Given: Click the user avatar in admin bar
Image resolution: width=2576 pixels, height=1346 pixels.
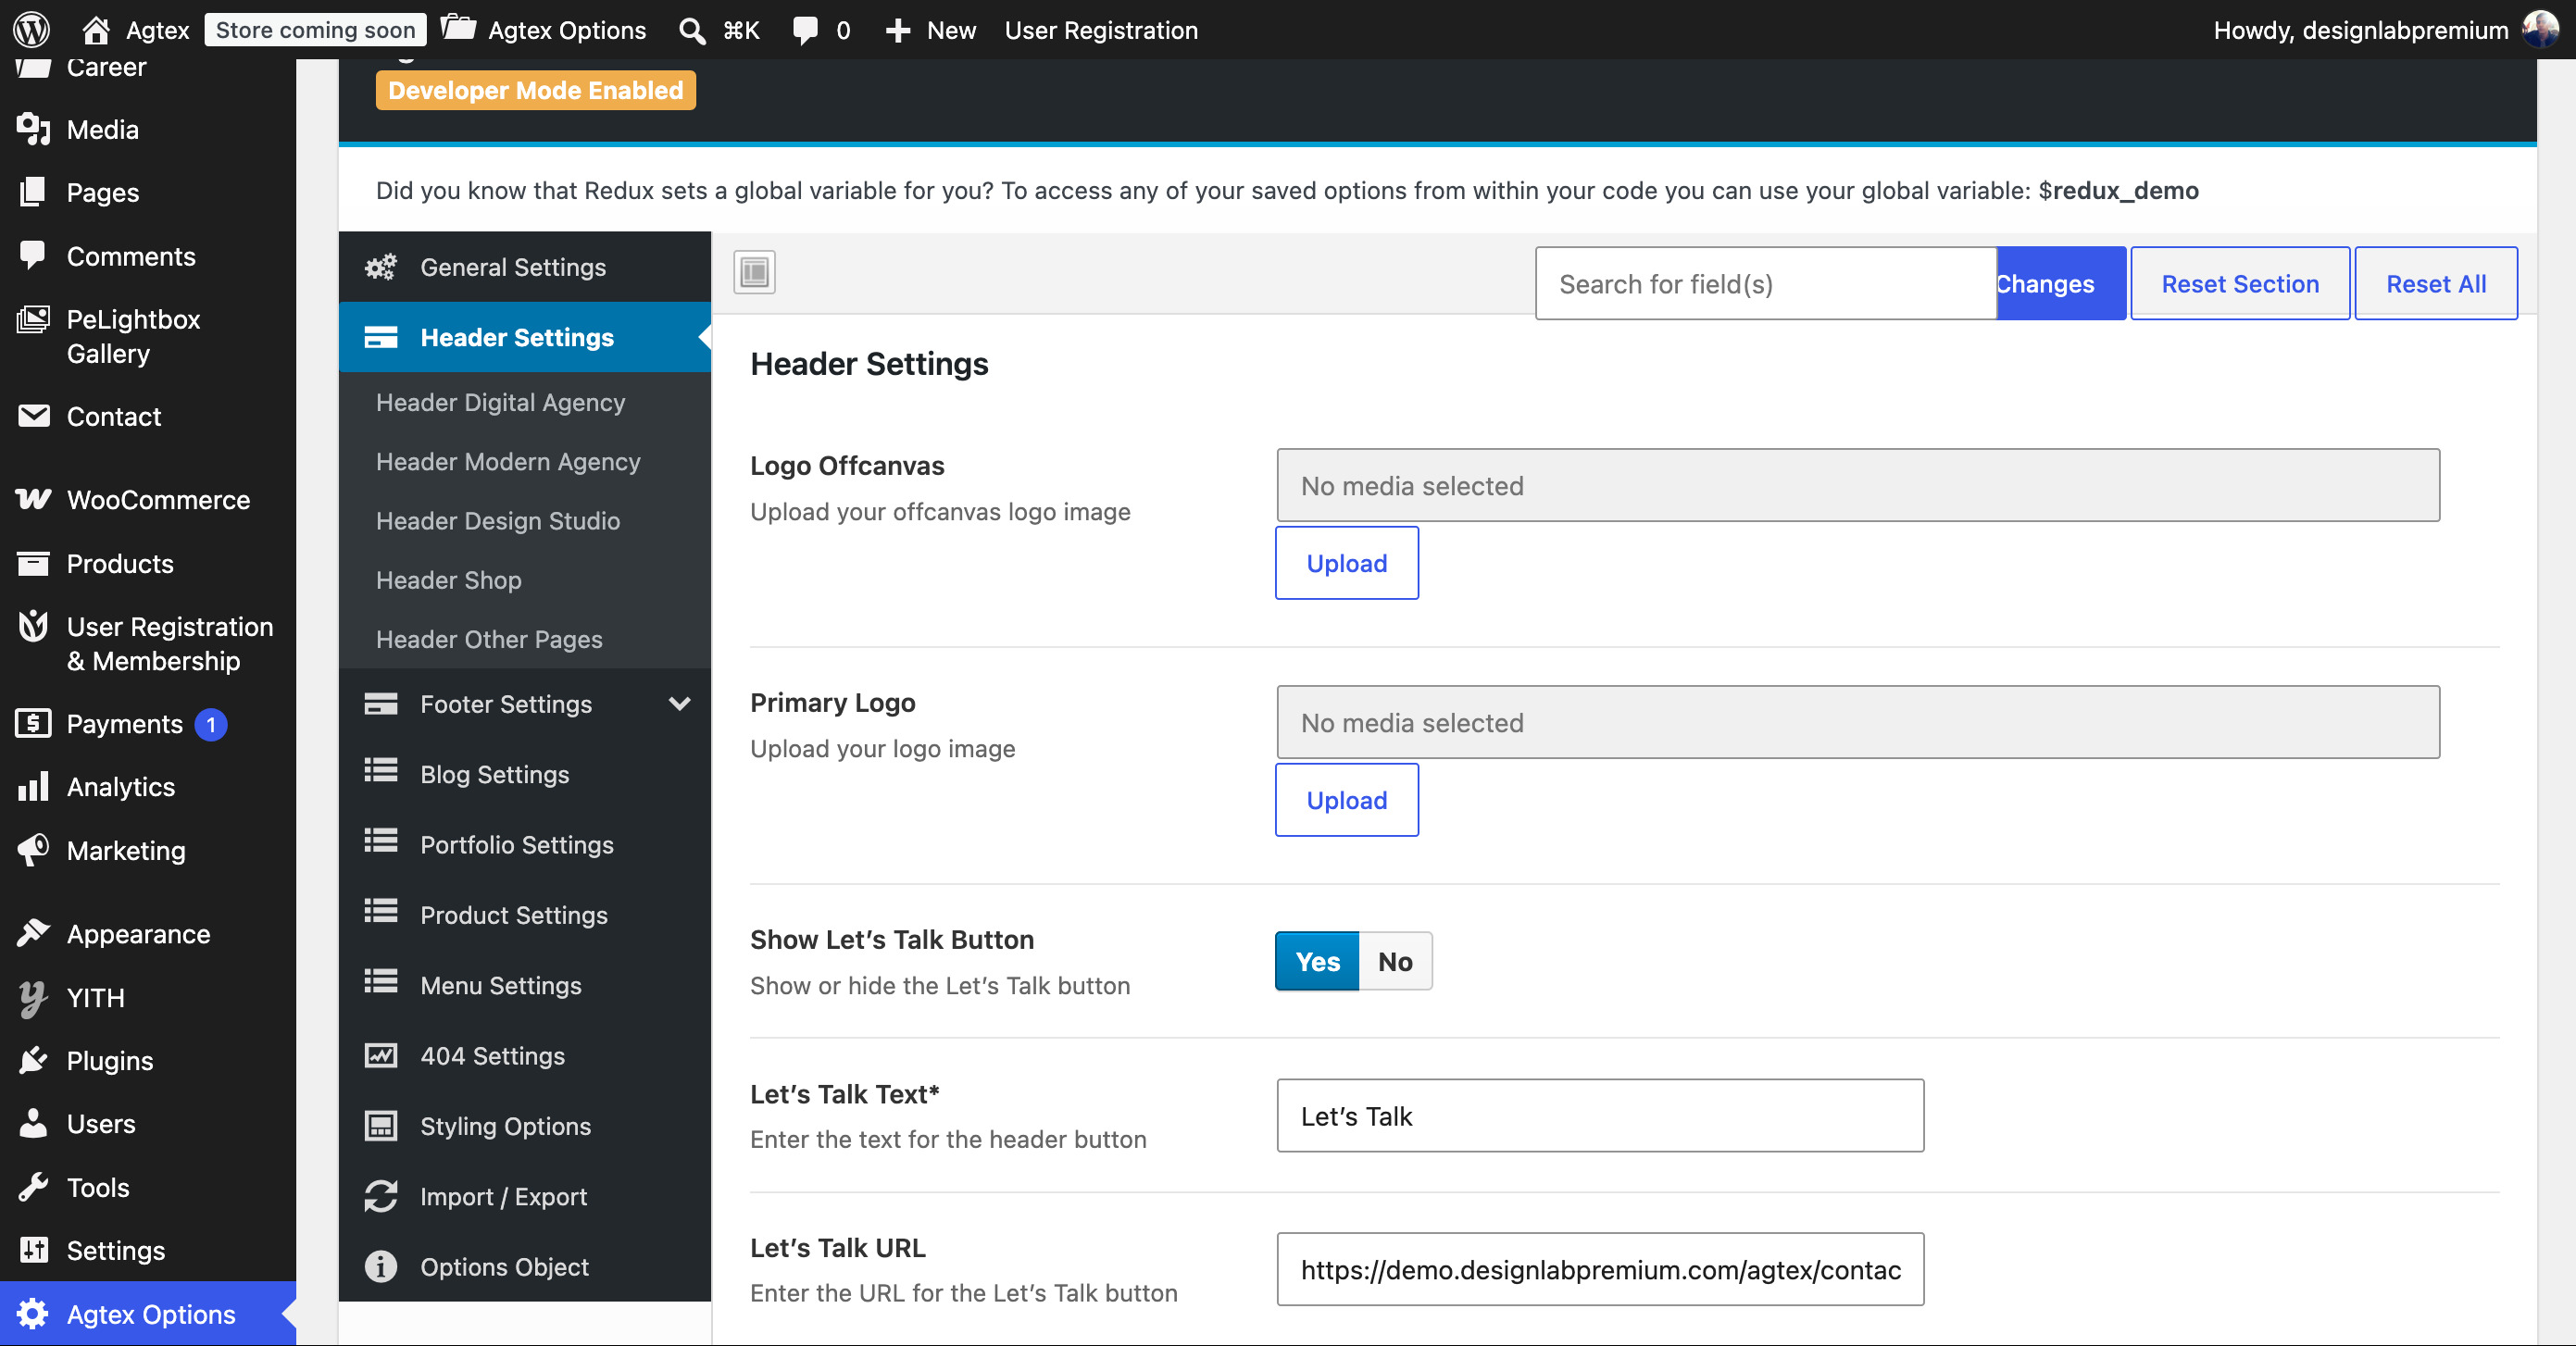Looking at the screenshot, I should click(2540, 30).
